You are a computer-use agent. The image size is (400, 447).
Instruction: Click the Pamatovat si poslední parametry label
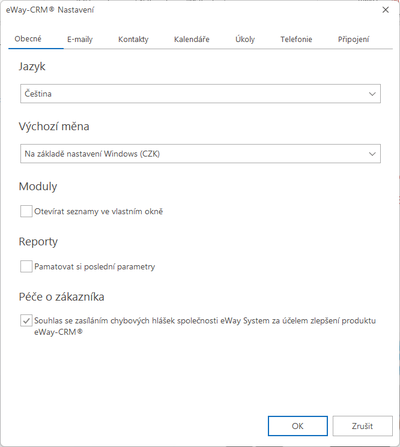95,267
